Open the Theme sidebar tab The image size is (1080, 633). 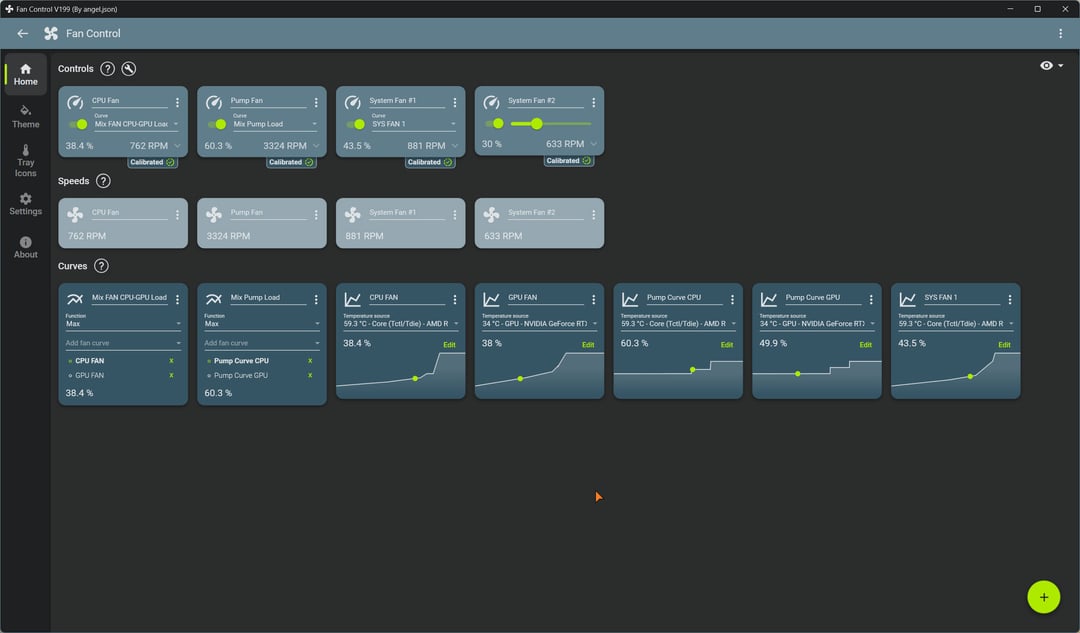[x=25, y=116]
